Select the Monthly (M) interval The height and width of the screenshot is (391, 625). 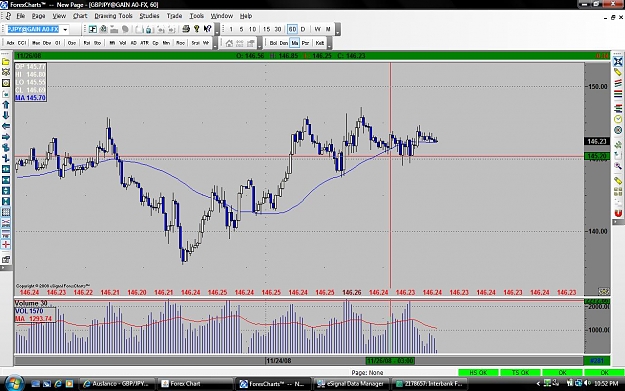pos(328,29)
